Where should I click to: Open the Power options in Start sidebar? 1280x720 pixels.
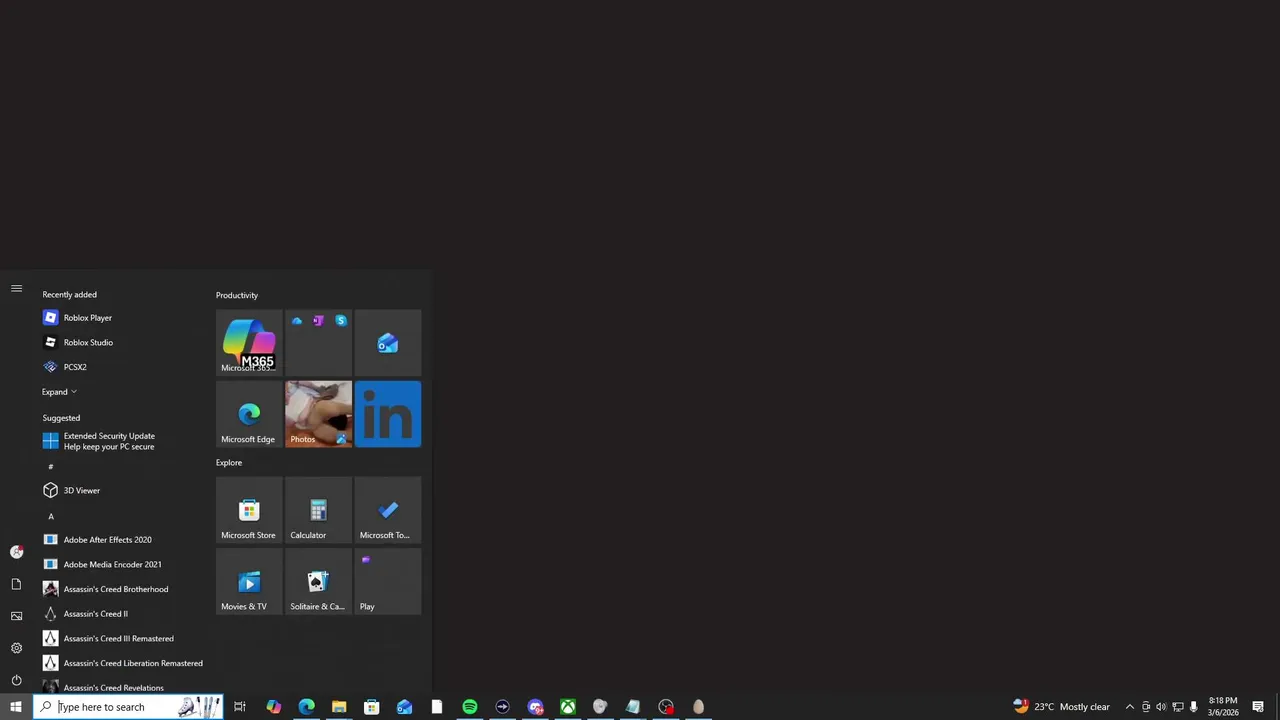coord(16,680)
